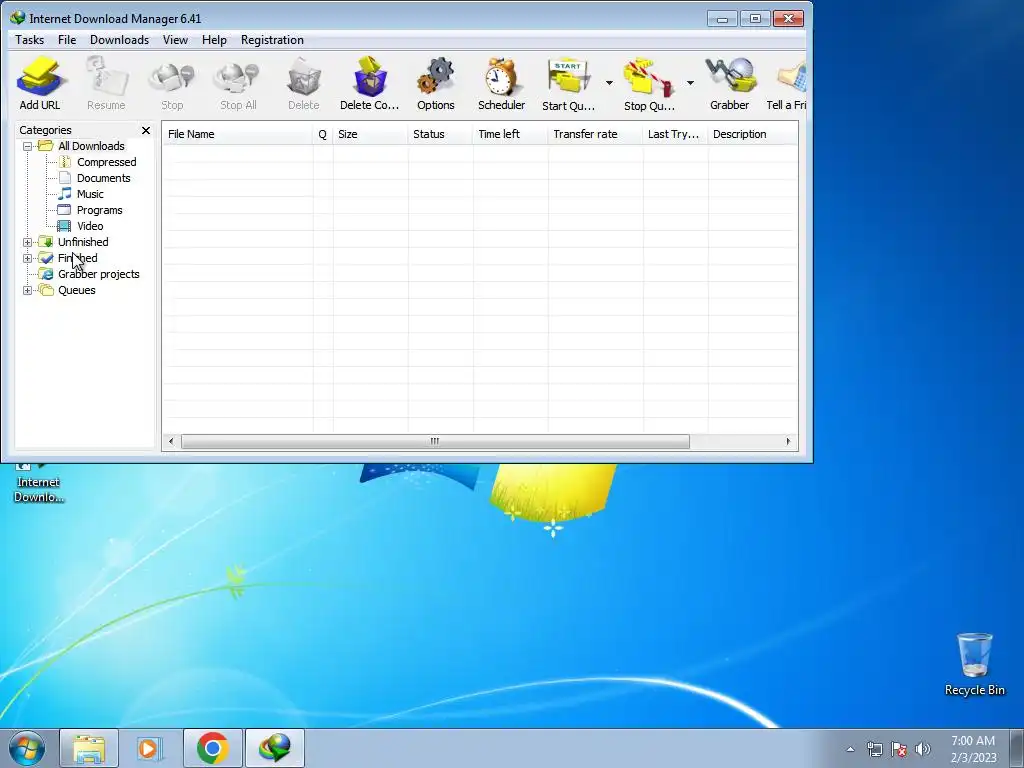1024x768 pixels.
Task: Click the horizontal scrollbar thumb
Action: 435,441
